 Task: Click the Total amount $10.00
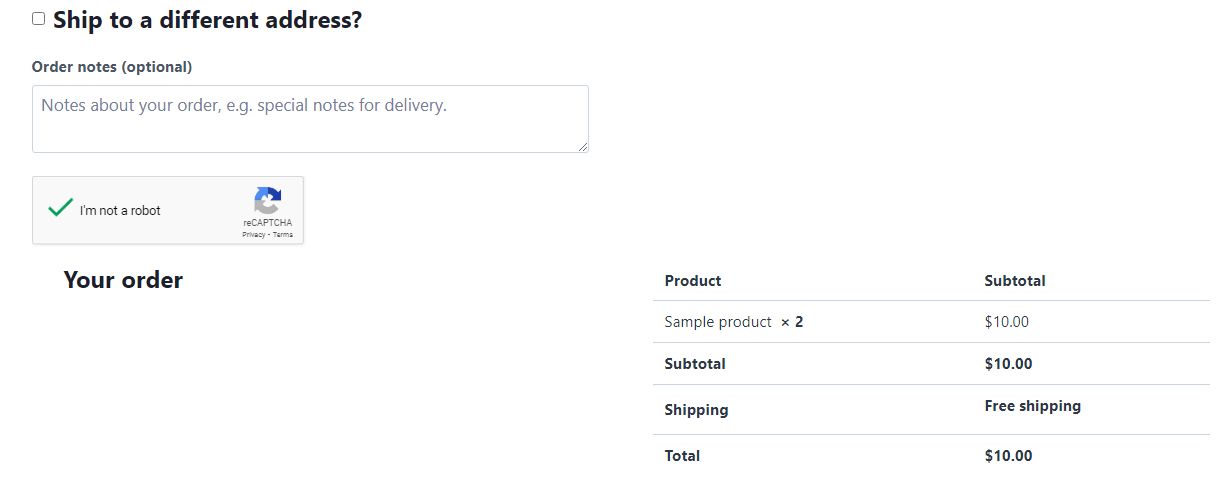(1008, 456)
